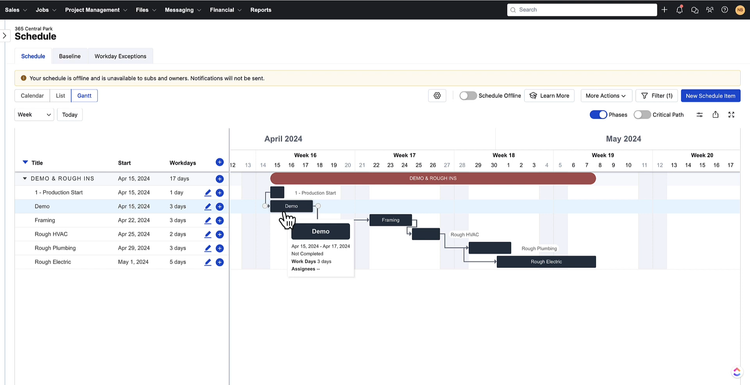Screen dimensions: 750x385
Task: Add item after Rough Electric row
Action: pos(220,262)
